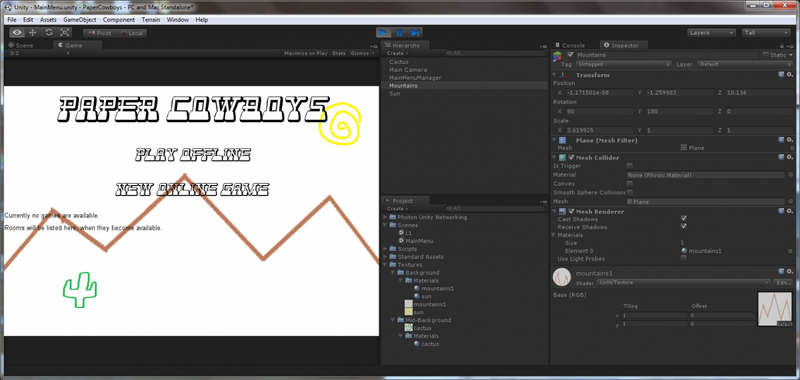Open the Tag dropdown showing Untagged

click(623, 64)
